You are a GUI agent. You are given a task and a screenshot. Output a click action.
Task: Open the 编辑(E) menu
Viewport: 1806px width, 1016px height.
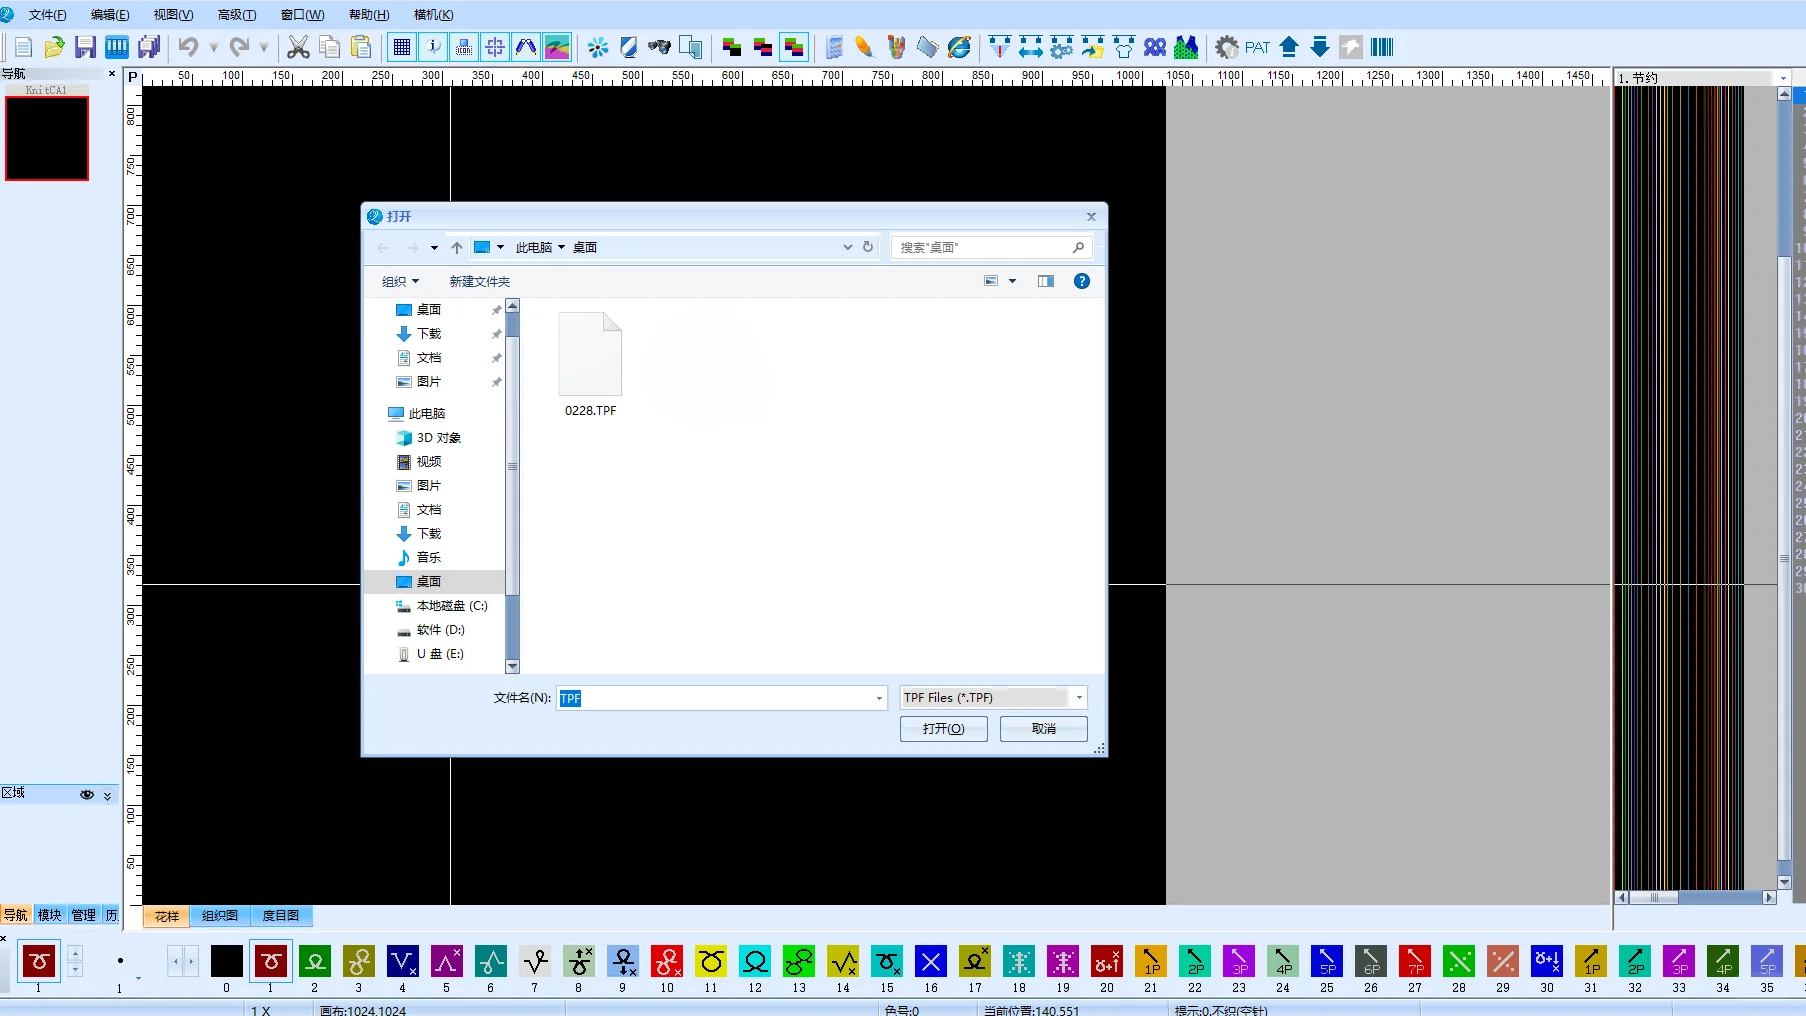tap(110, 15)
